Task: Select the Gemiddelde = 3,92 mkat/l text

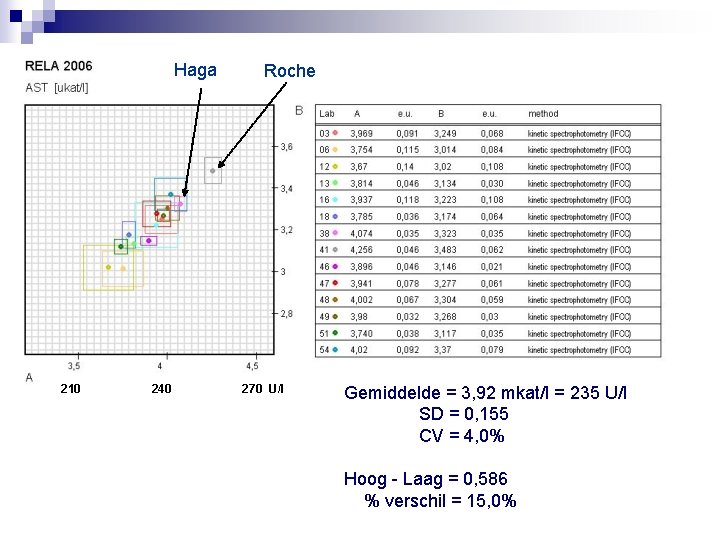Action: [447, 393]
